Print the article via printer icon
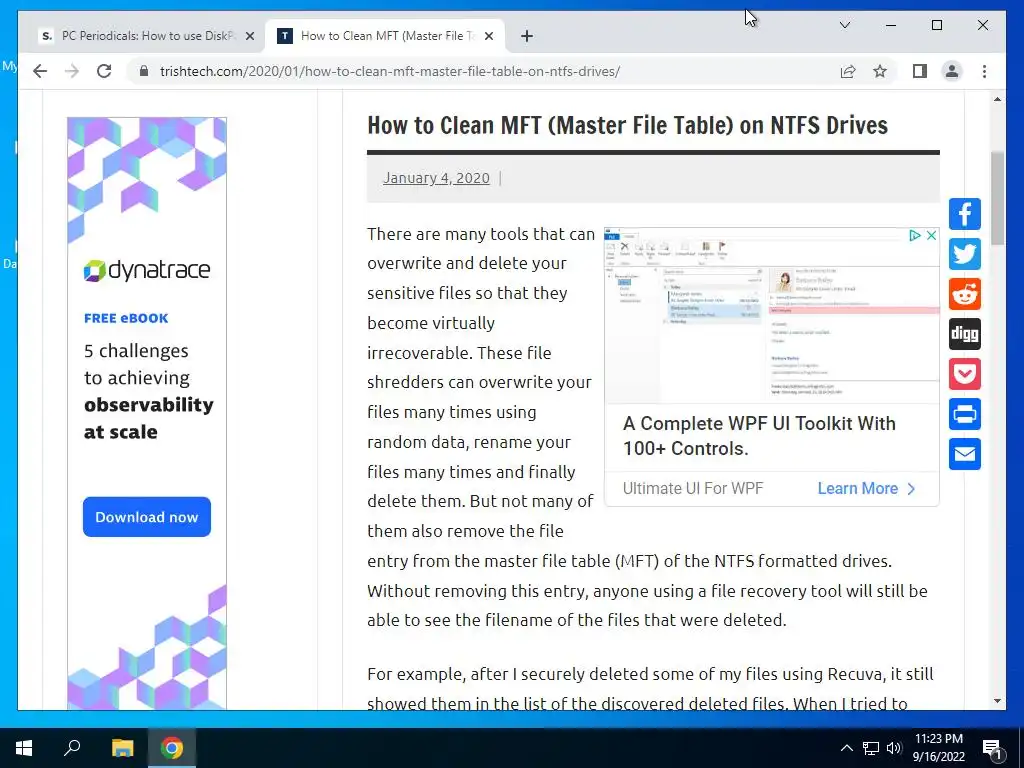 click(965, 414)
